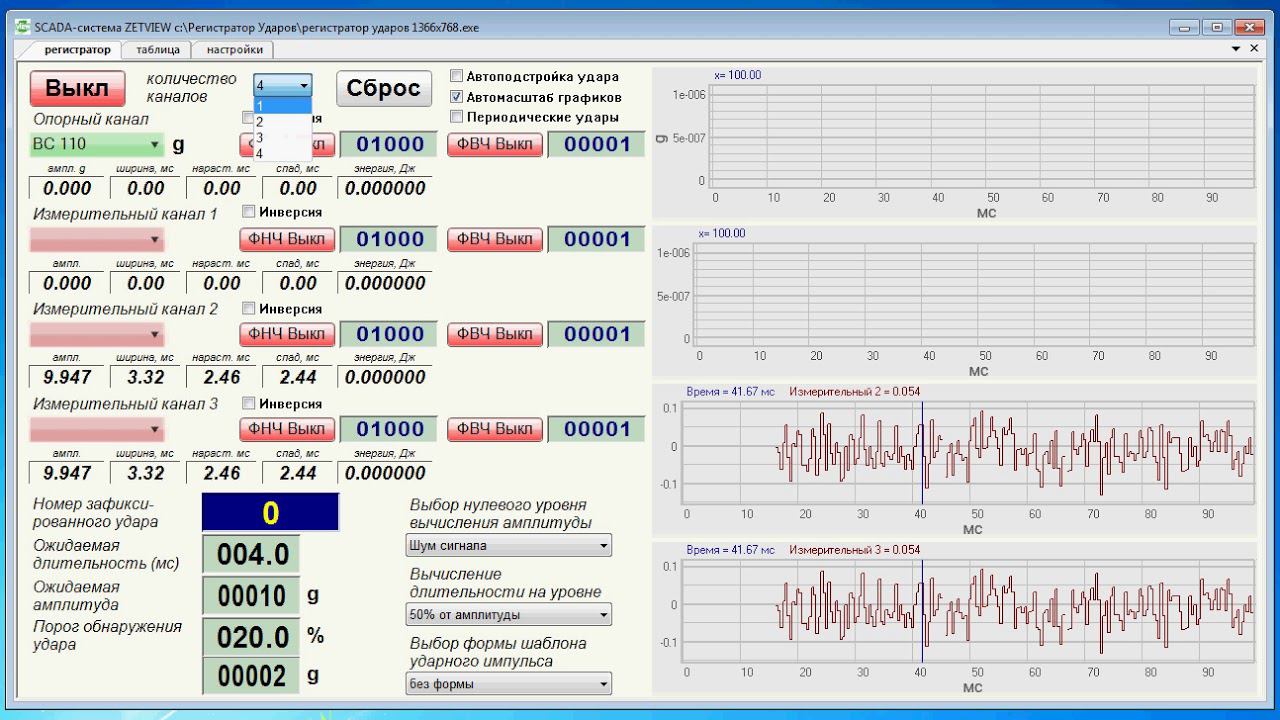Screen dimensions: 1280x720
Task: Click 01000 field for Измерительный канал 1
Action: [390, 239]
